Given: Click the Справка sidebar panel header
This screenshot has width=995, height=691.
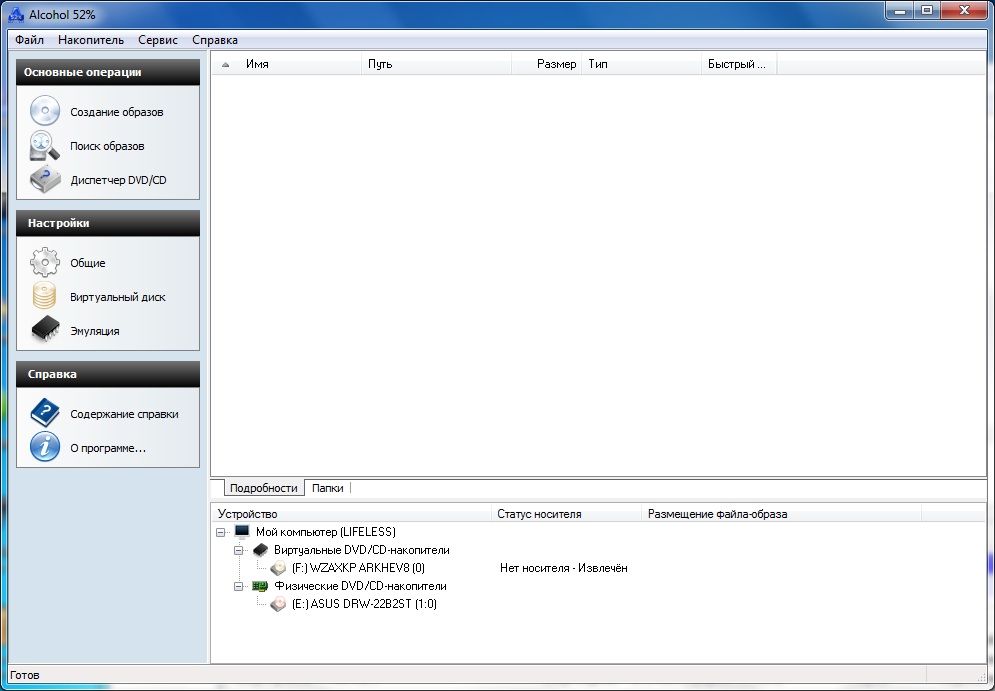Looking at the screenshot, I should coord(108,374).
